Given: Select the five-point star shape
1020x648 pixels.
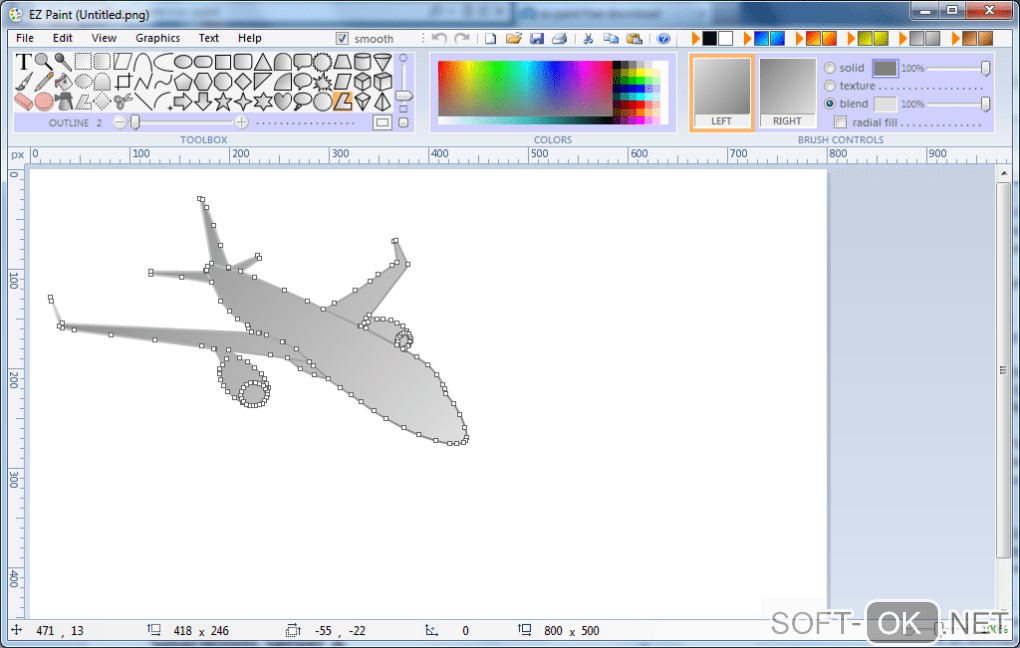Looking at the screenshot, I should tap(222, 101).
